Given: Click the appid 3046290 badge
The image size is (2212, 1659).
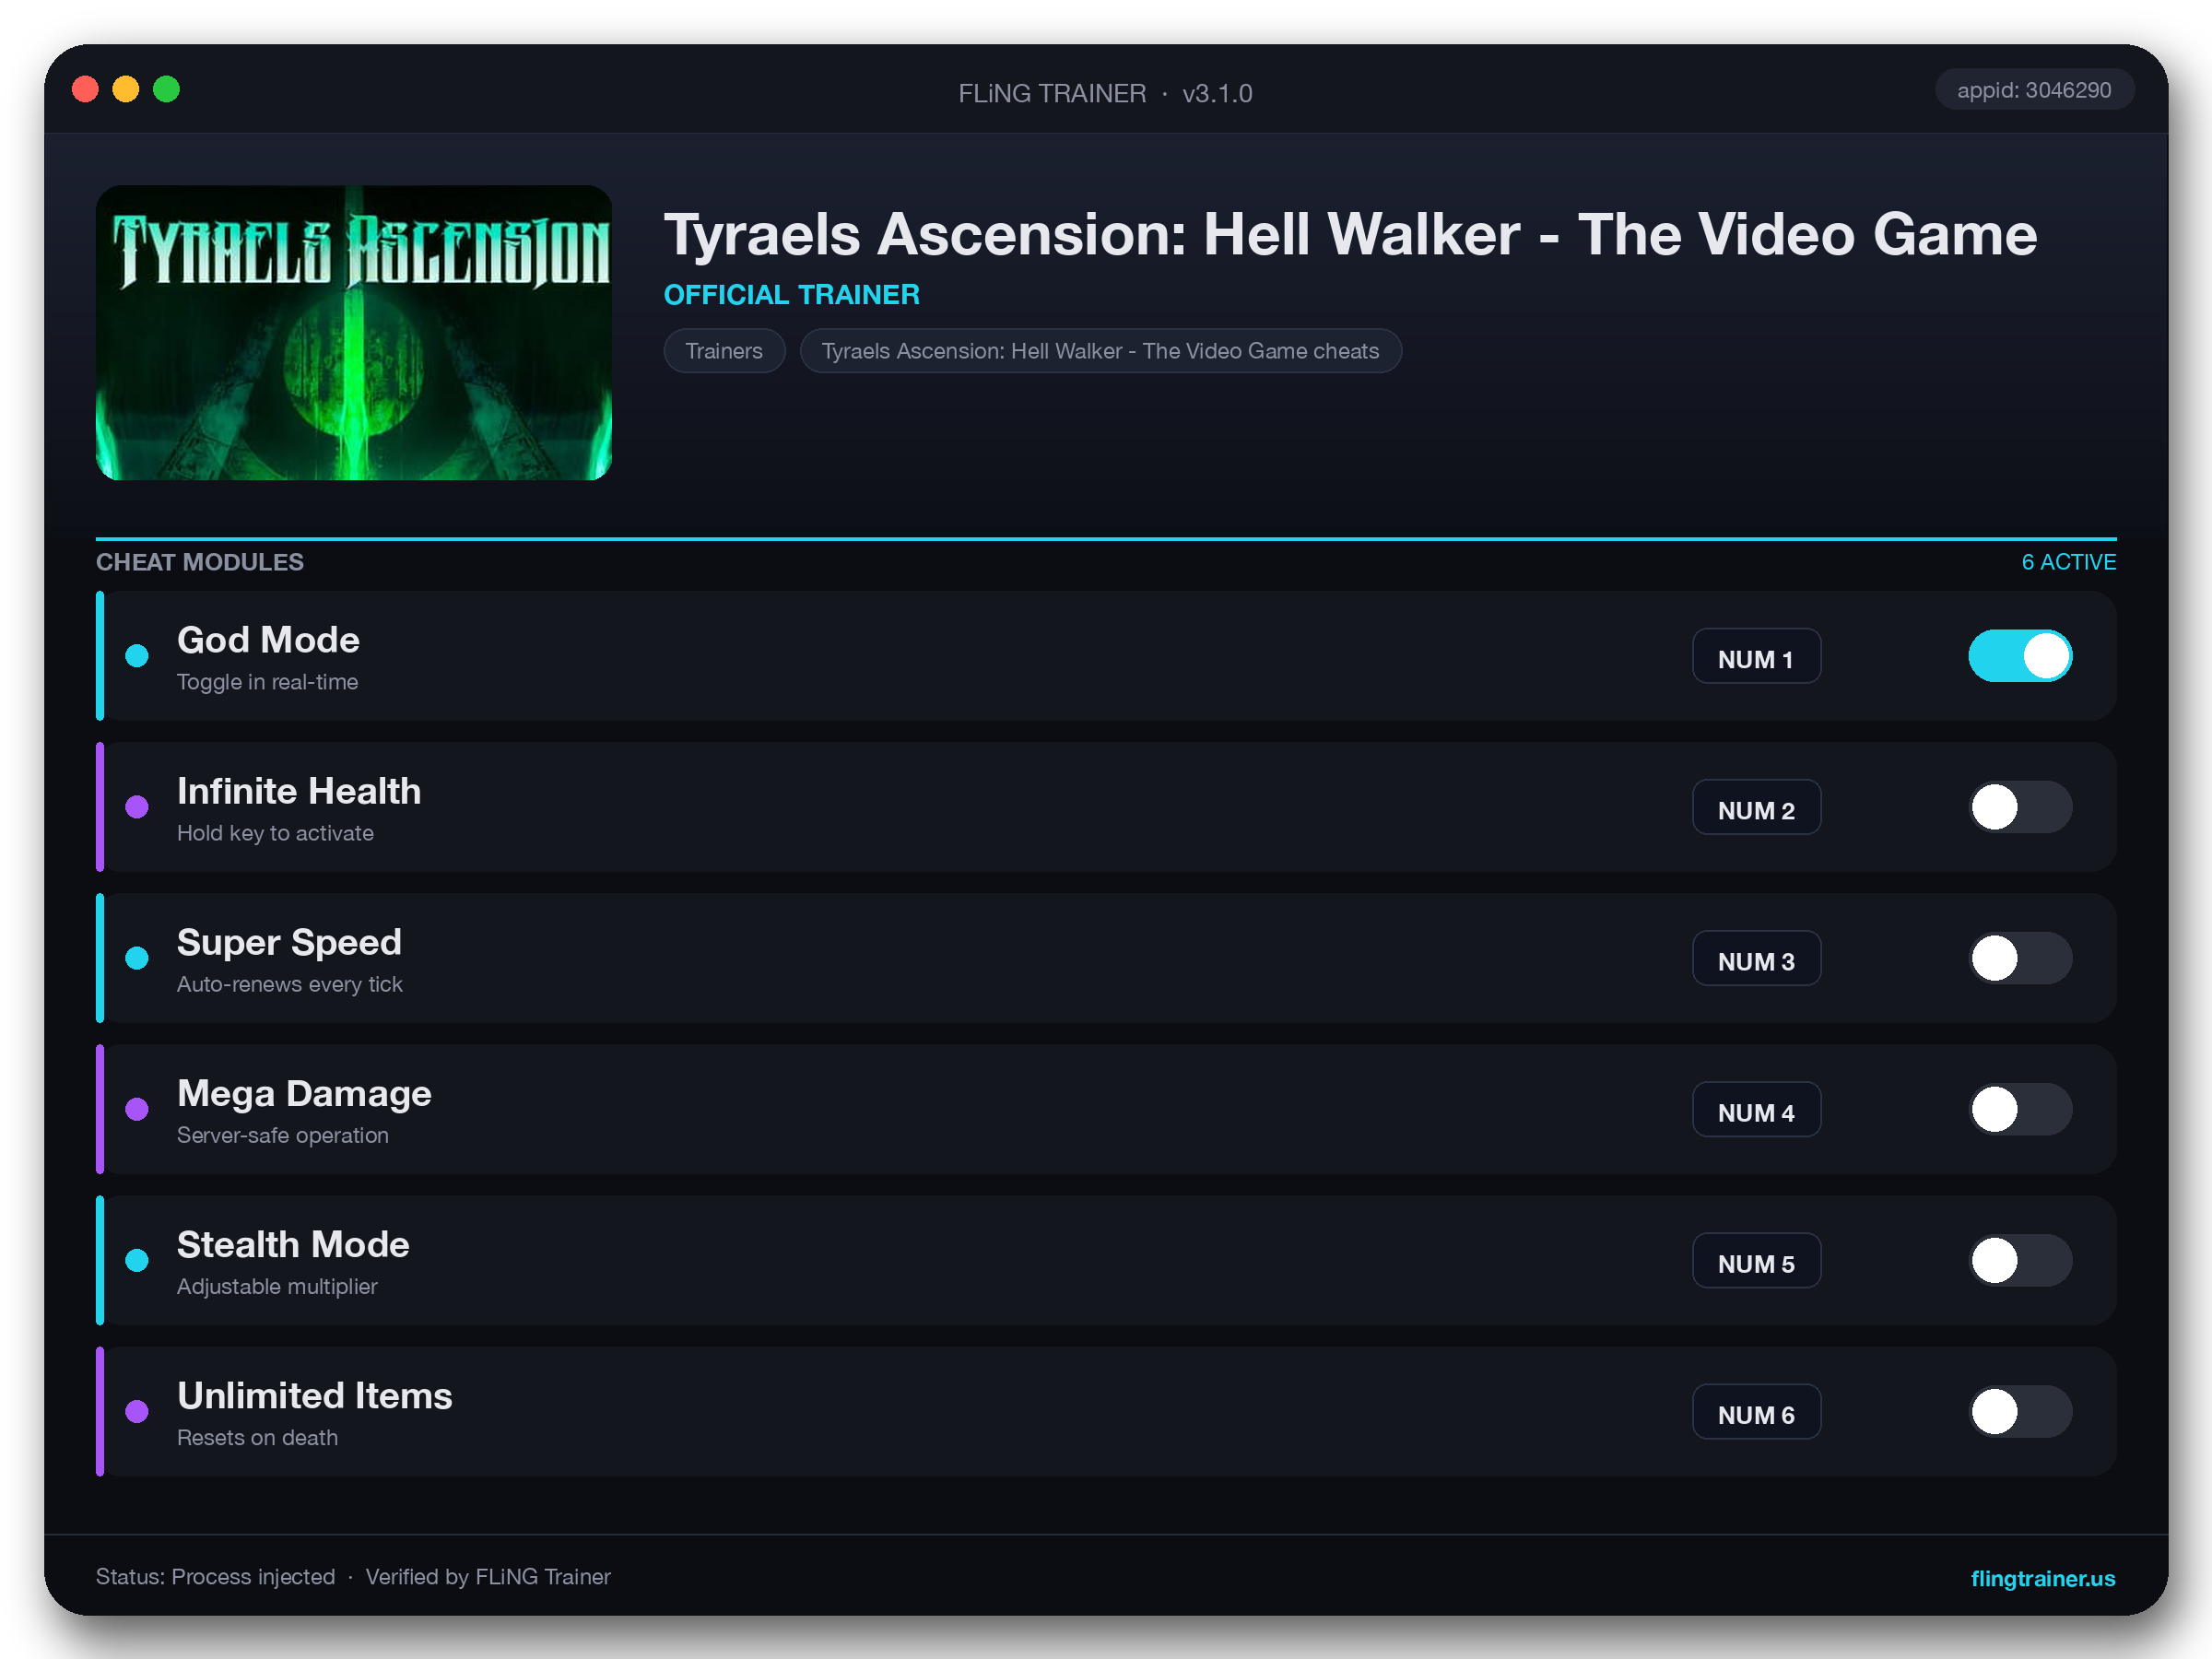Looking at the screenshot, I should pos(2034,90).
